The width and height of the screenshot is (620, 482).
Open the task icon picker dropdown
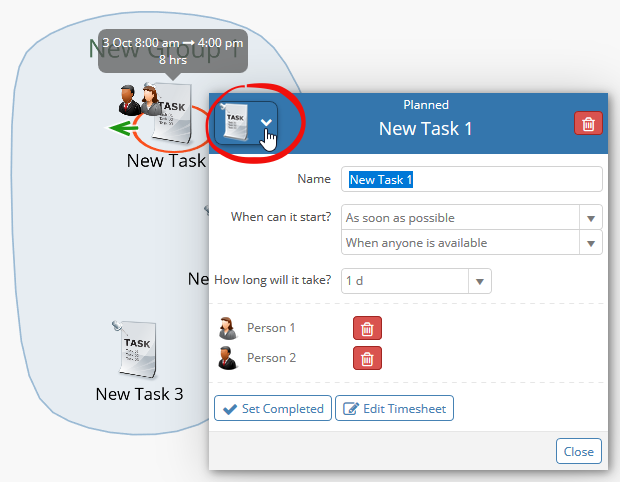[x=246, y=123]
